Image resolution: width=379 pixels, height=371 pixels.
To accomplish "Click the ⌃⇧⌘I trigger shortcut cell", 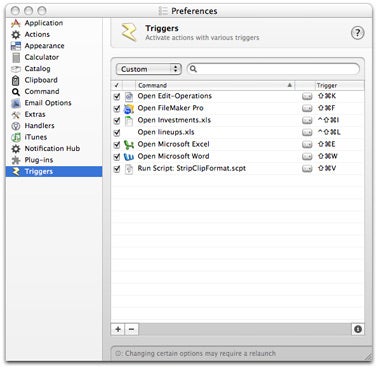I will 328,120.
